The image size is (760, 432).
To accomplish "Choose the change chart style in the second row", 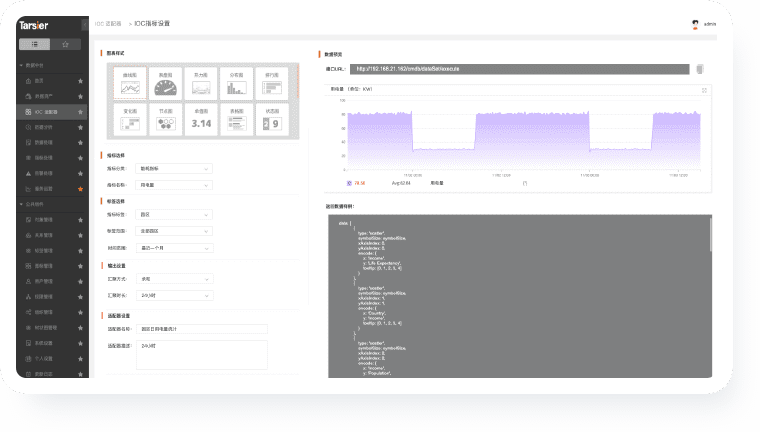I will pos(130,119).
